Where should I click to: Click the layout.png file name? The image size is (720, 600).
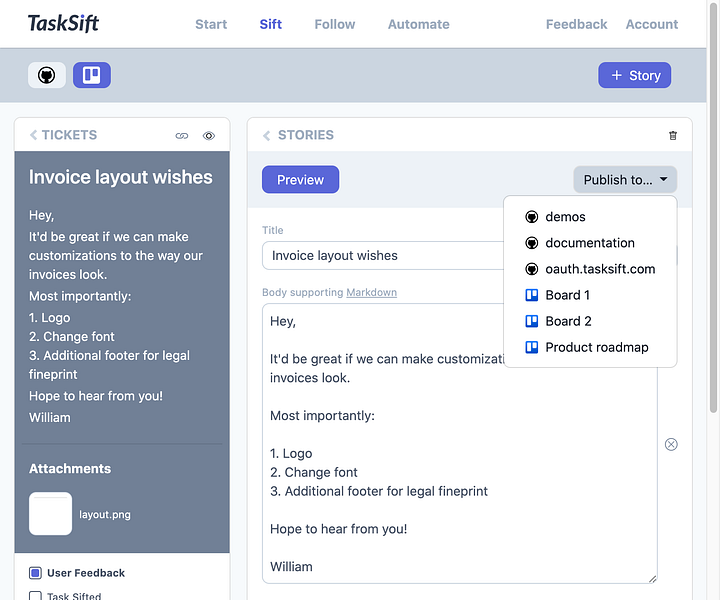(105, 515)
